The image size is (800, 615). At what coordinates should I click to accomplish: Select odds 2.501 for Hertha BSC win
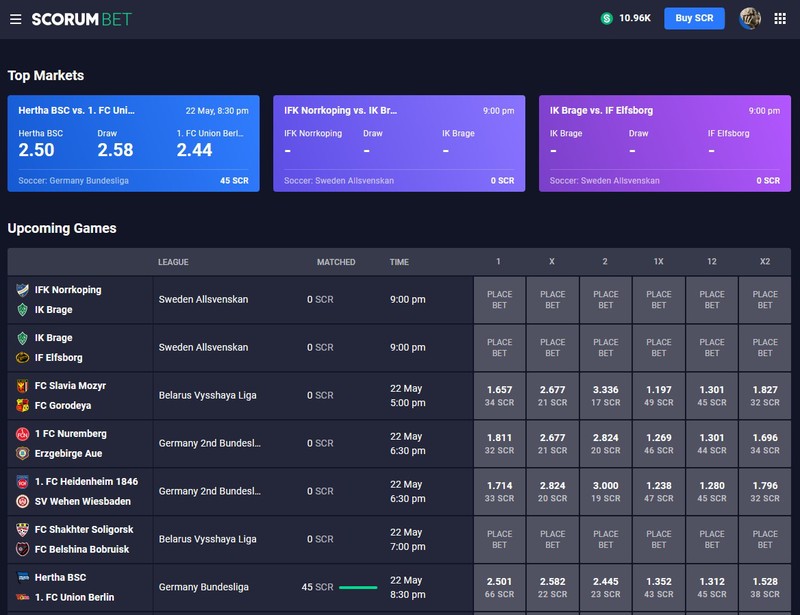tap(499, 588)
